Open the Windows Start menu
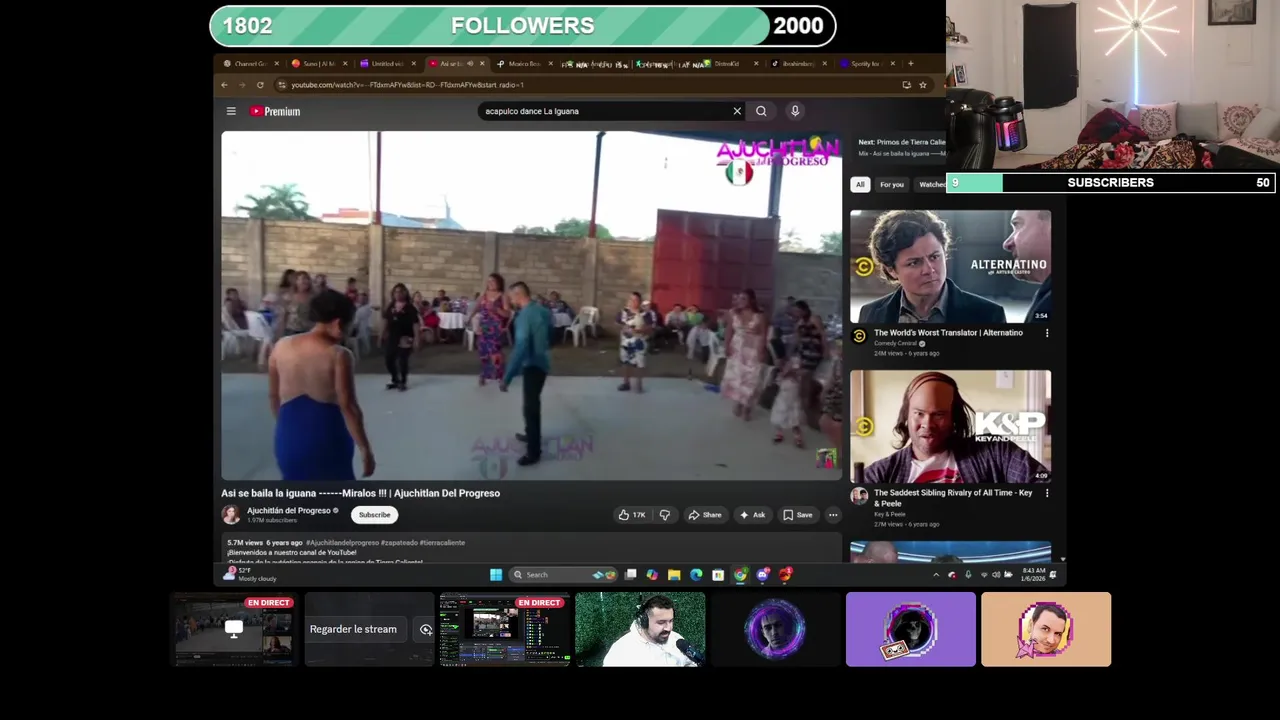Viewport: 1280px width, 720px height. point(495,574)
